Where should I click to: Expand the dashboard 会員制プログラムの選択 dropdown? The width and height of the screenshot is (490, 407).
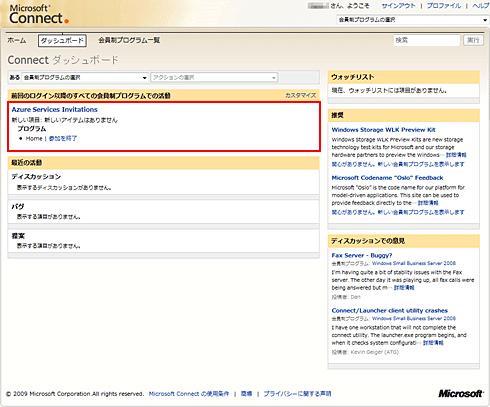point(85,78)
